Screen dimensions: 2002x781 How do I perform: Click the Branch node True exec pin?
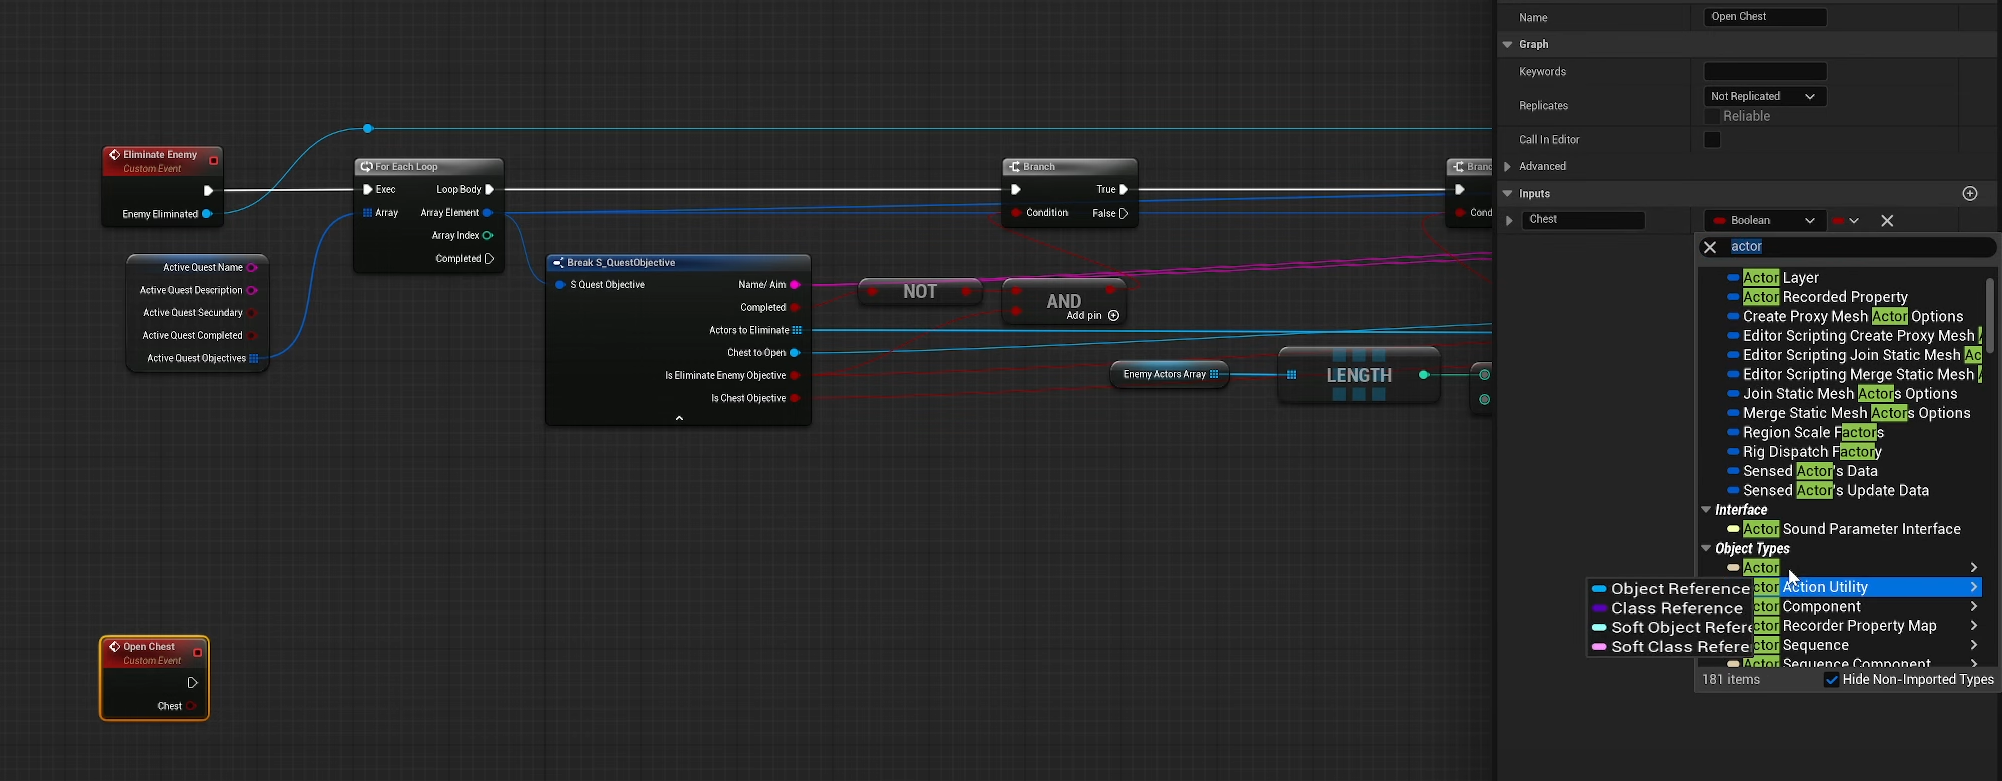pyautogui.click(x=1123, y=189)
